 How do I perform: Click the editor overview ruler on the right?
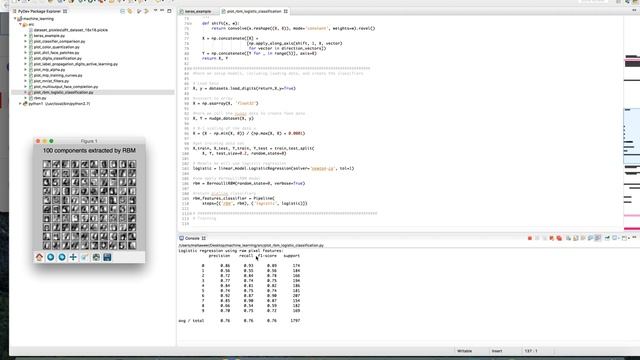pyautogui.click(x=631, y=122)
